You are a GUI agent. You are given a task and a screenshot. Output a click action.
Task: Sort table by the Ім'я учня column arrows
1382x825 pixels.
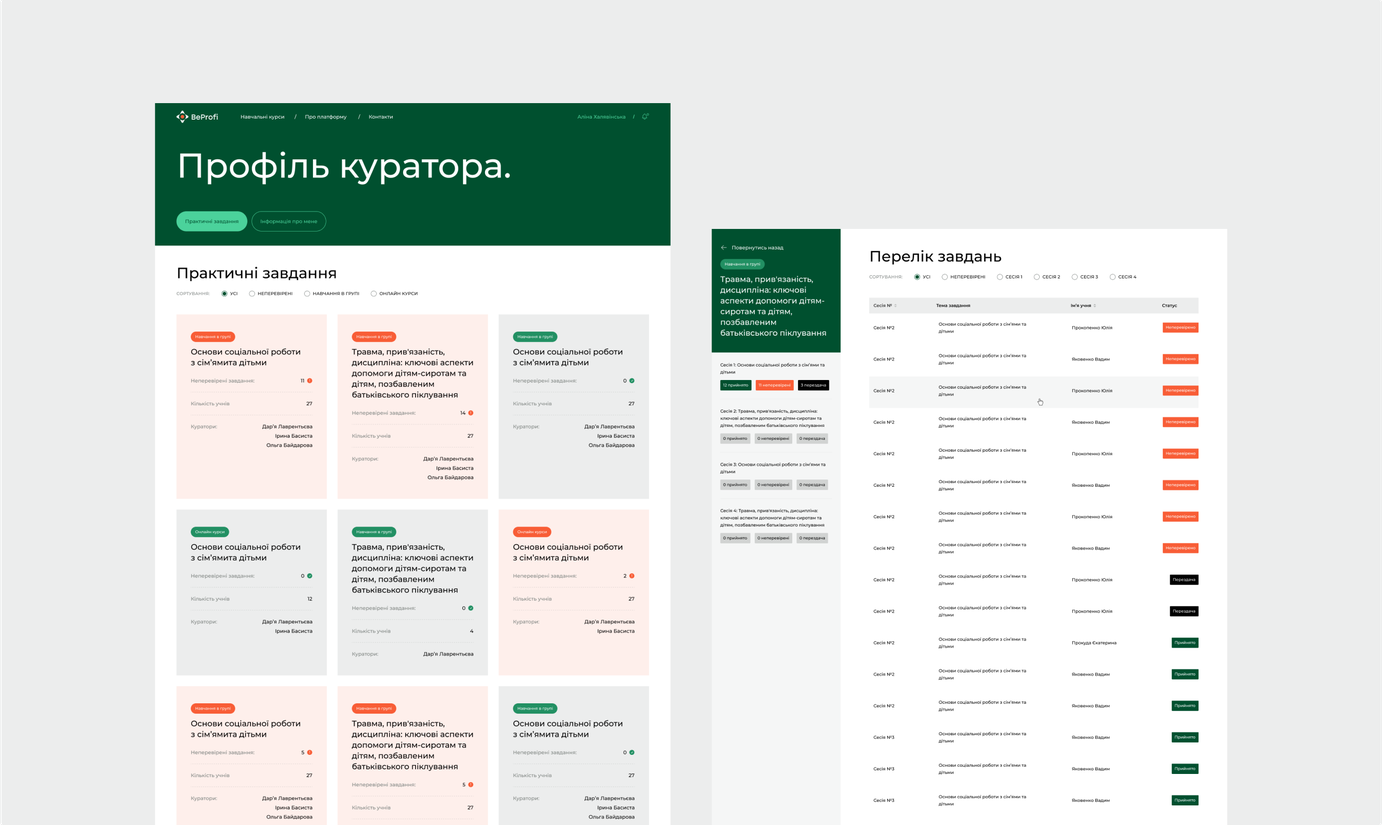coord(1095,306)
